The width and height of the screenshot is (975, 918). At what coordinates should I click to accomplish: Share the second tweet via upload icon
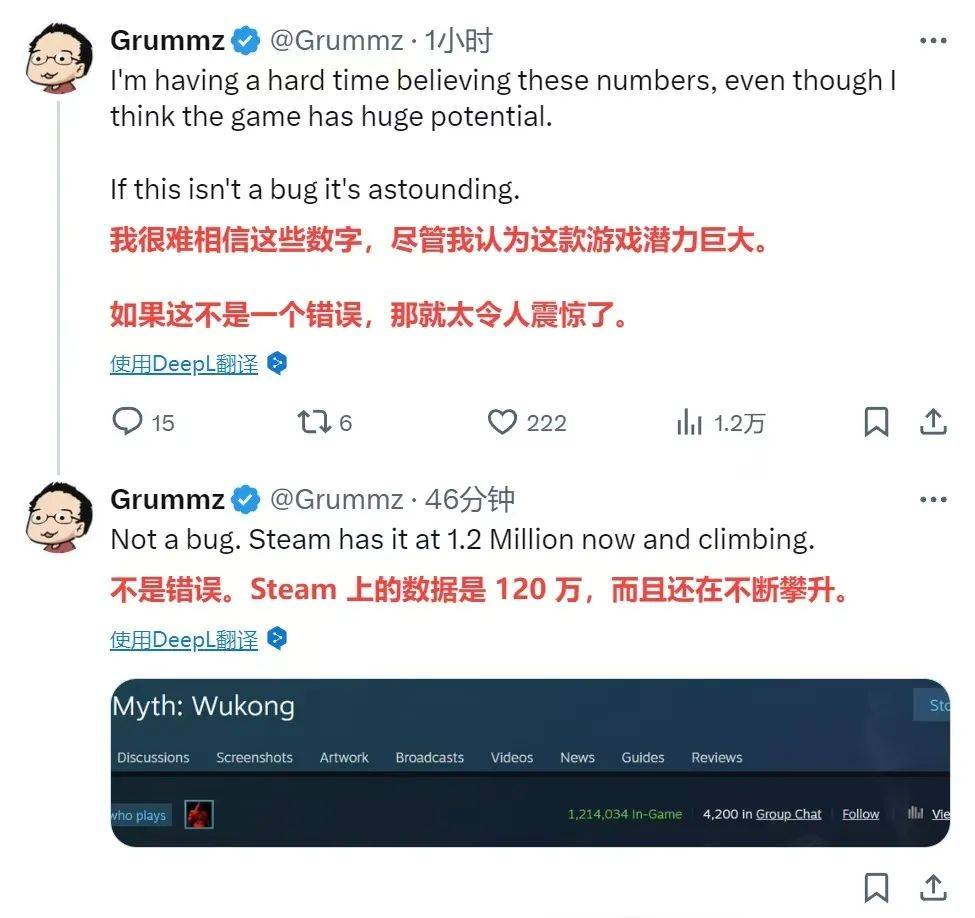tap(933, 887)
